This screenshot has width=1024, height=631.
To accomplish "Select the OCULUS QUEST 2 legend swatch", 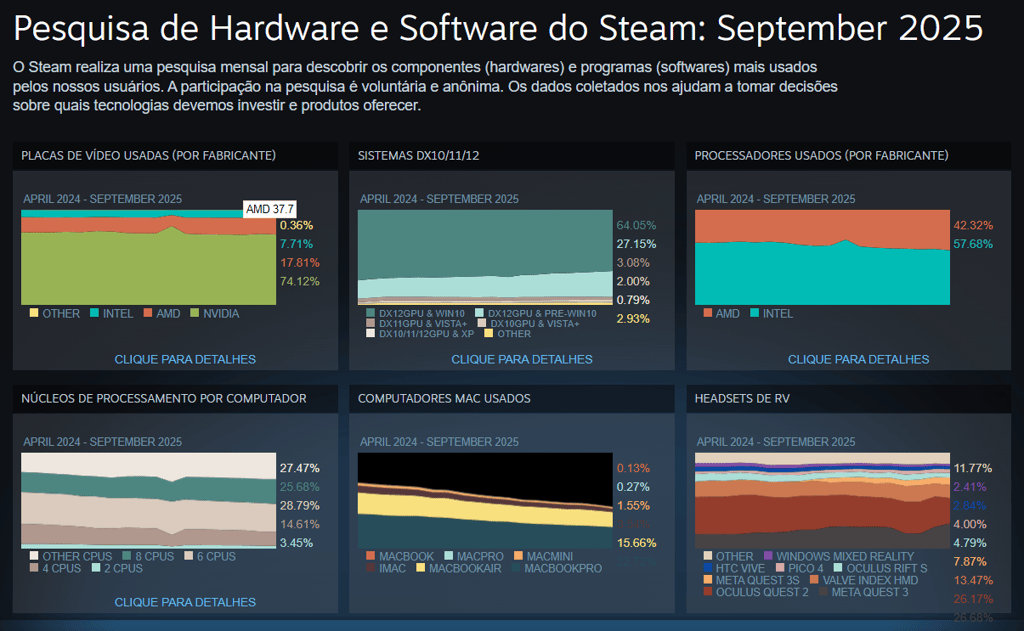I will pos(707,591).
